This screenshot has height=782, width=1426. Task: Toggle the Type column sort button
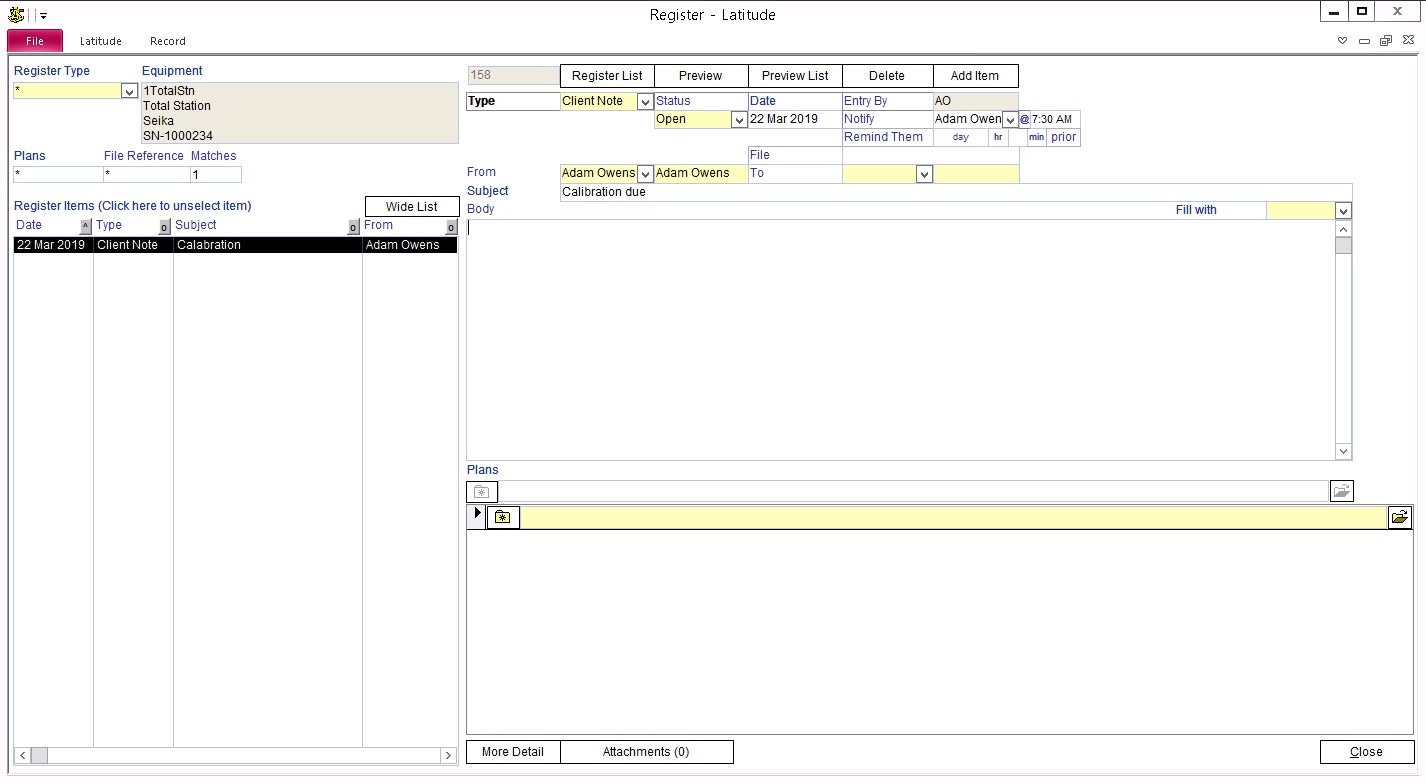(165, 227)
